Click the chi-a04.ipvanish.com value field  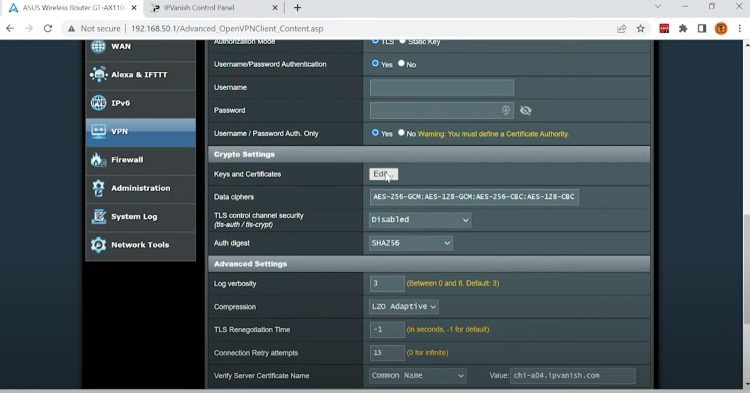[573, 376]
